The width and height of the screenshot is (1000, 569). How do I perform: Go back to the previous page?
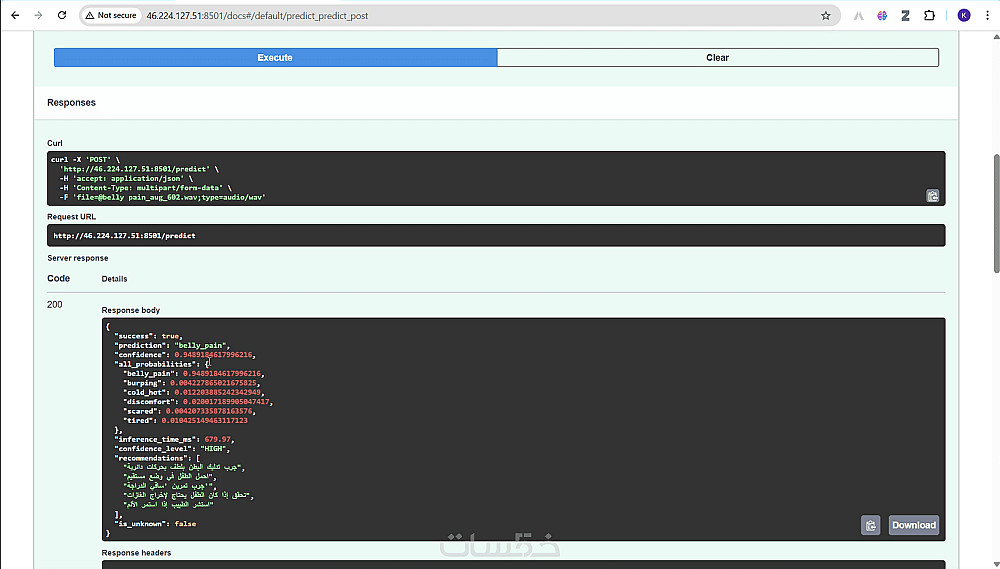[14, 16]
